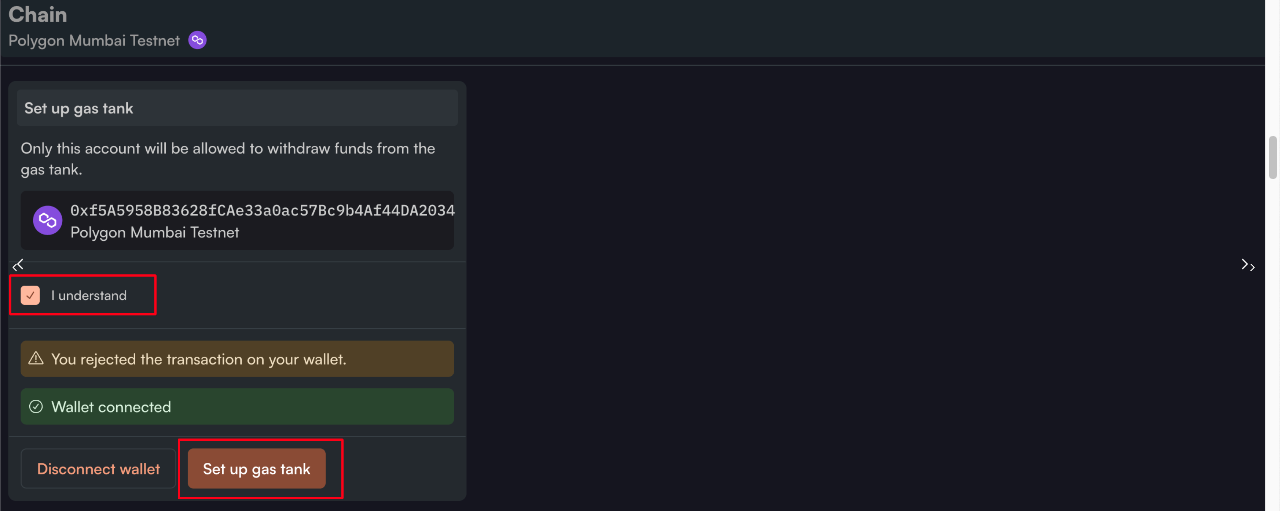
Task: Click the Polygon Mumbai Testnet label below address
Action: click(155, 232)
